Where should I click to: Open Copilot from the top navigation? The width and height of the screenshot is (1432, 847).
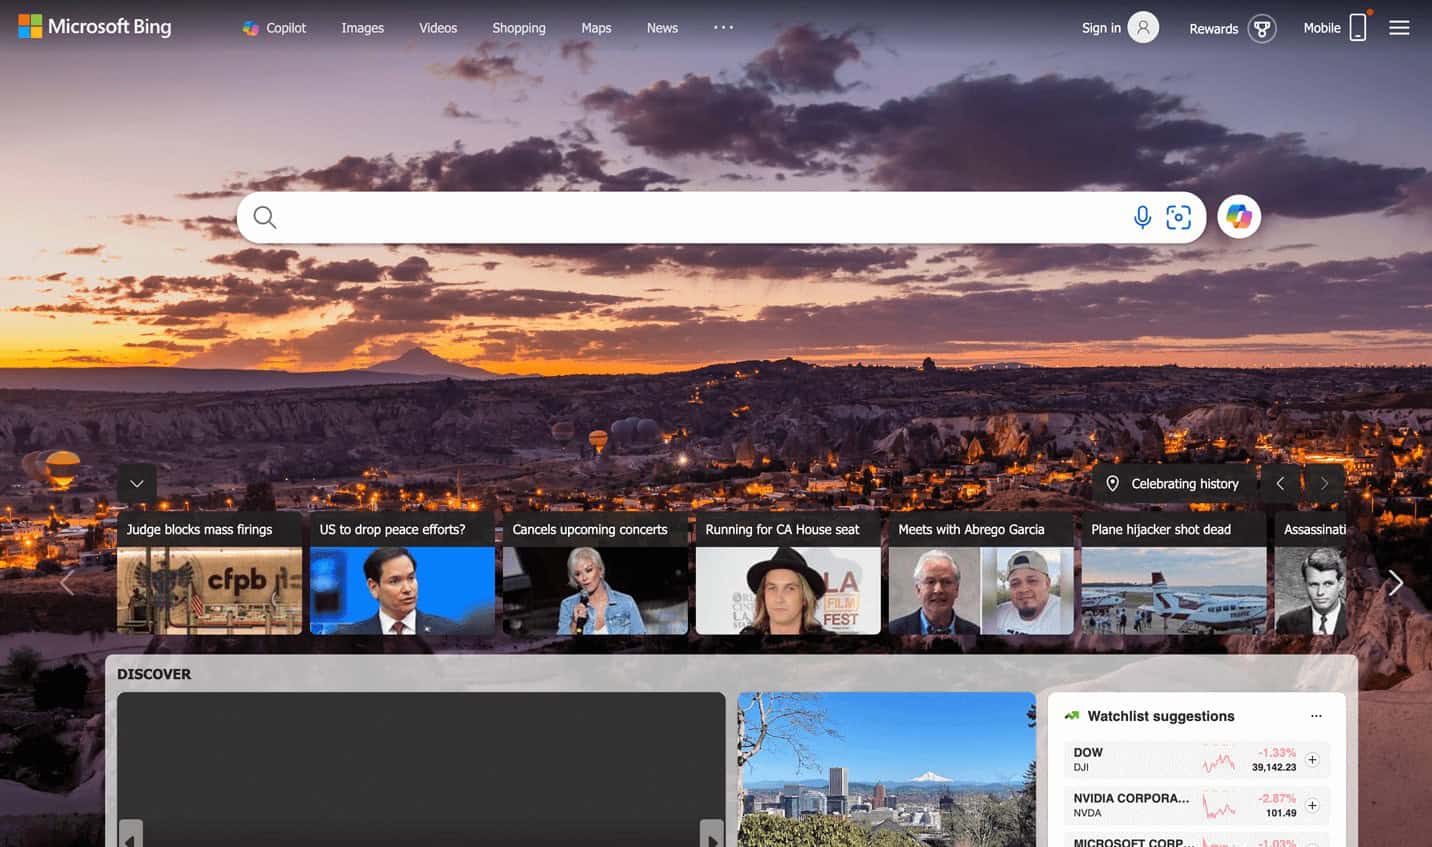[x=274, y=28]
